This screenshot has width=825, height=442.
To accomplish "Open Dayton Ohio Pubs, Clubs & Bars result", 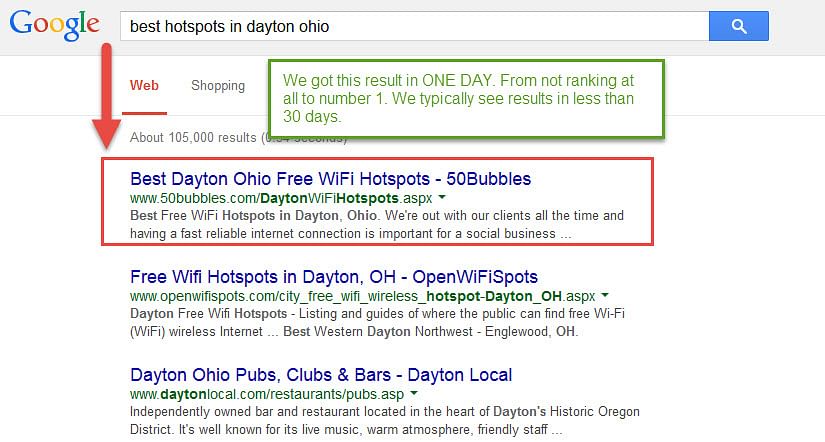I will (321, 375).
